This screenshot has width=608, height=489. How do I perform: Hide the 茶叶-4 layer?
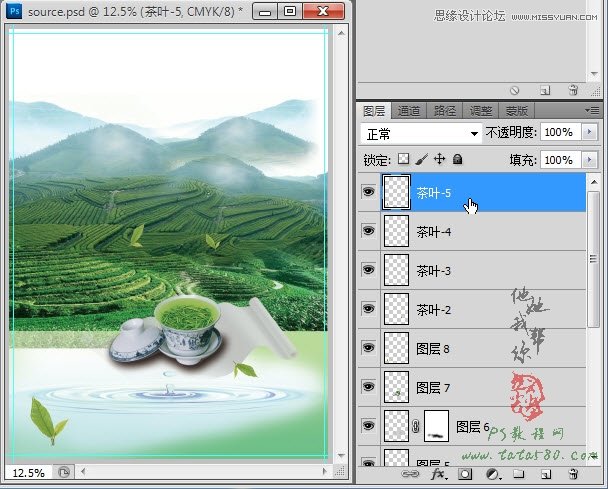368,231
